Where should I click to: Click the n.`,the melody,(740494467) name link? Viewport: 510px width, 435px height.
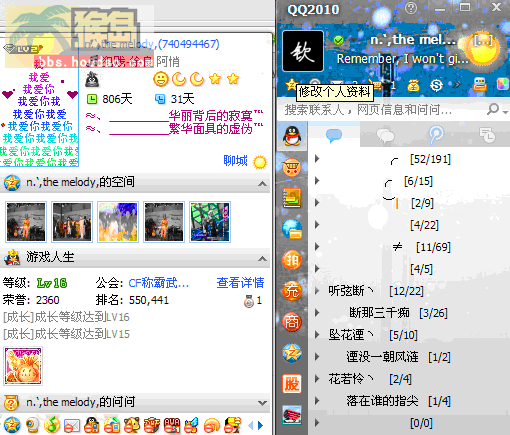[x=152, y=43]
